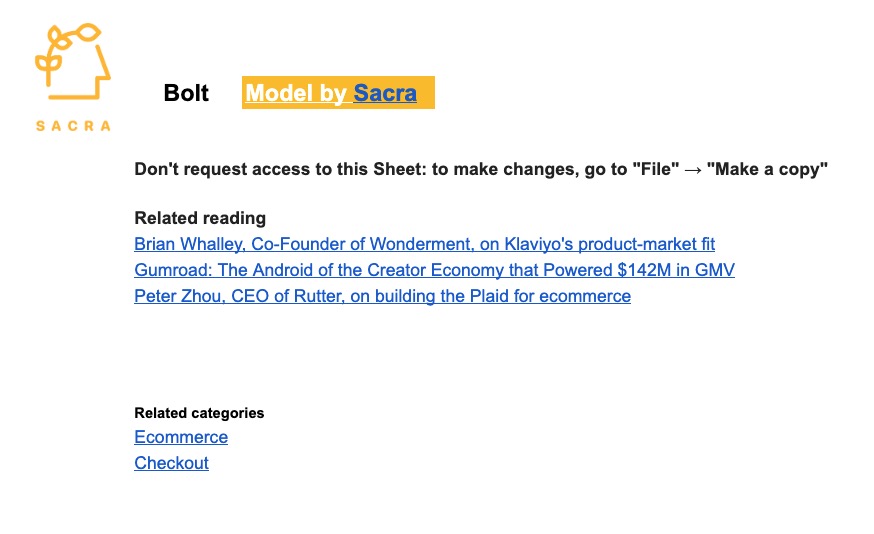
Task: Click the quoted "Make a copy" text
Action: click(768, 169)
